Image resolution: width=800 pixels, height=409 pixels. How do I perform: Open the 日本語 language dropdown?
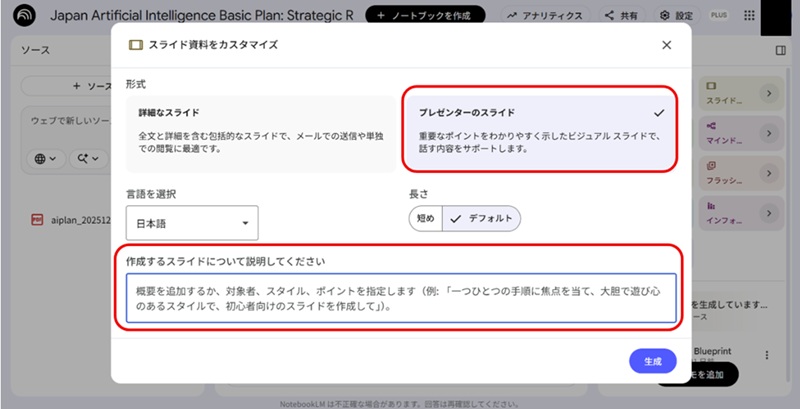click(x=192, y=223)
